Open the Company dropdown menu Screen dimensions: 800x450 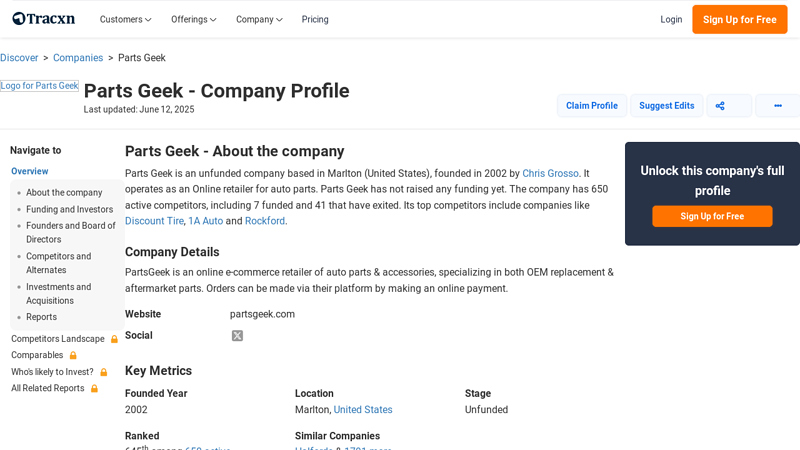point(259,19)
